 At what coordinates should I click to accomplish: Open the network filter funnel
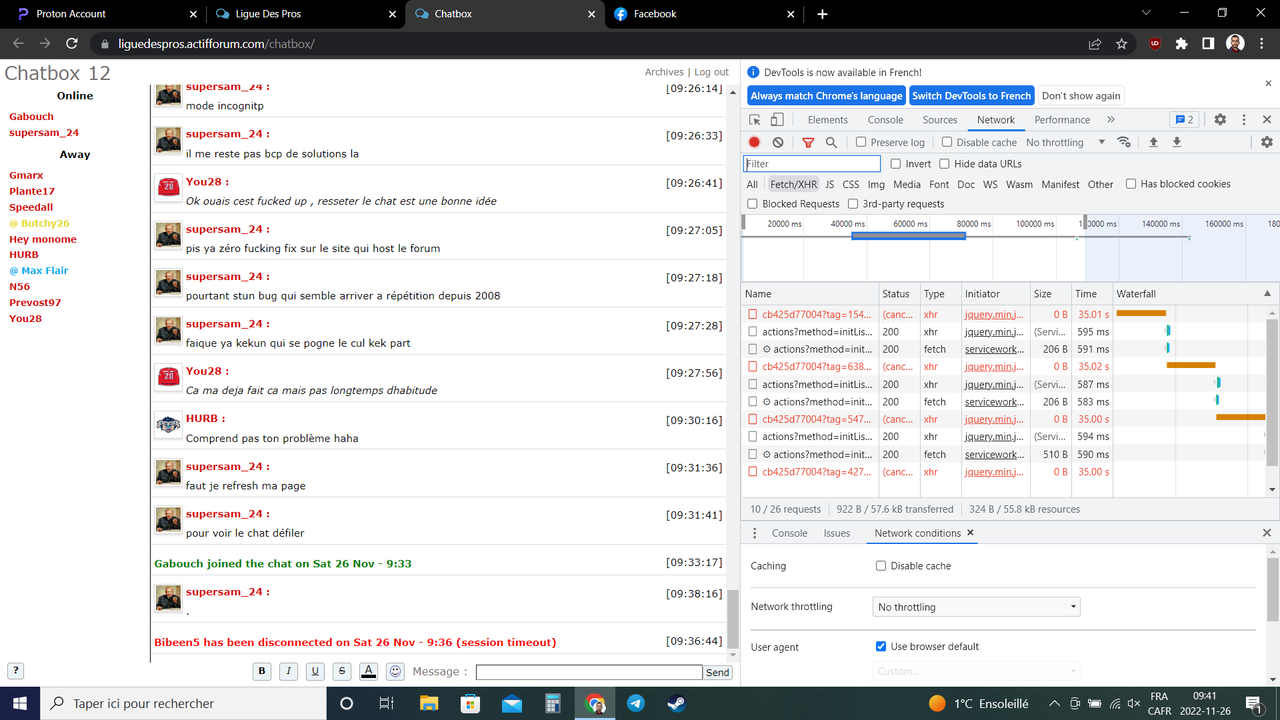tap(807, 142)
